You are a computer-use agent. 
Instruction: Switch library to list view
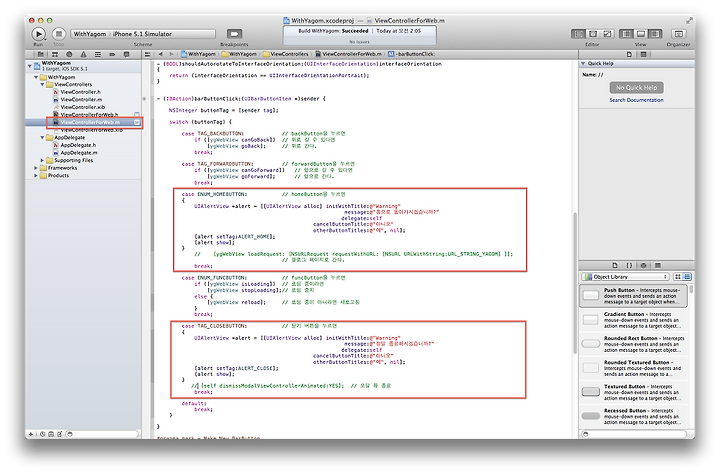687,276
